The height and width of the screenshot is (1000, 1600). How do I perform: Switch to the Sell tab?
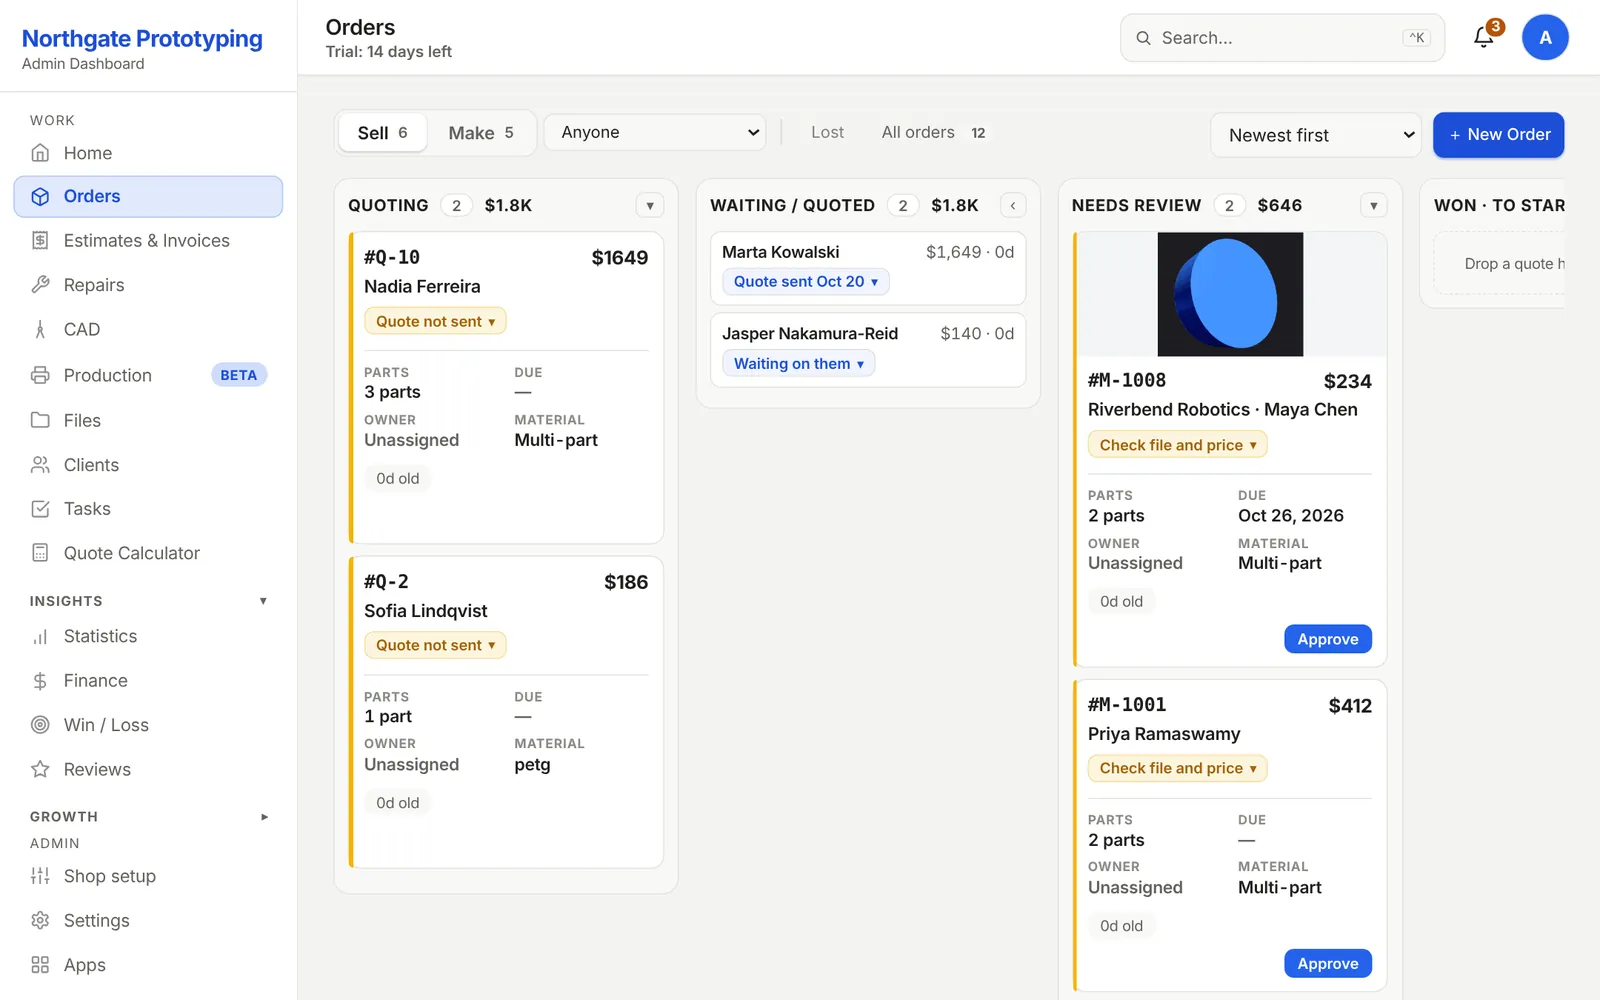pyautogui.click(x=383, y=133)
